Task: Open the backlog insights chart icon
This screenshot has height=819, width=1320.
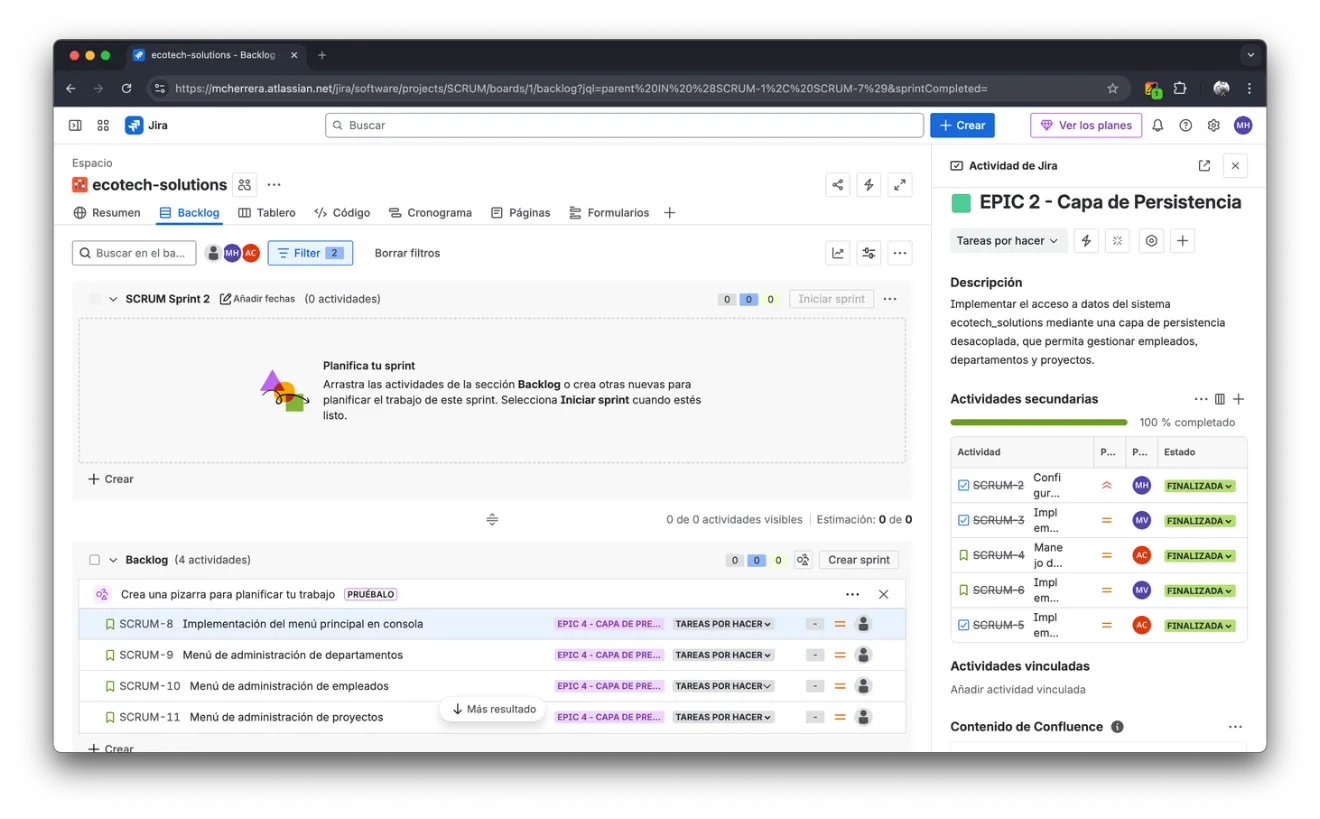Action: click(837, 253)
